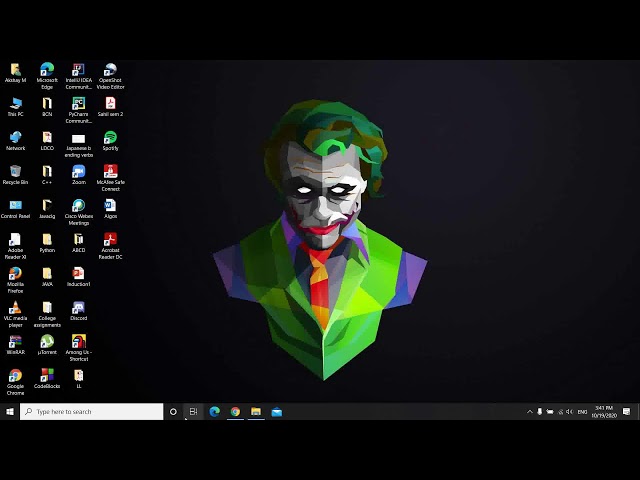Select the Discord desktop shortcut
This screenshot has height=480, width=640.
click(x=78, y=311)
